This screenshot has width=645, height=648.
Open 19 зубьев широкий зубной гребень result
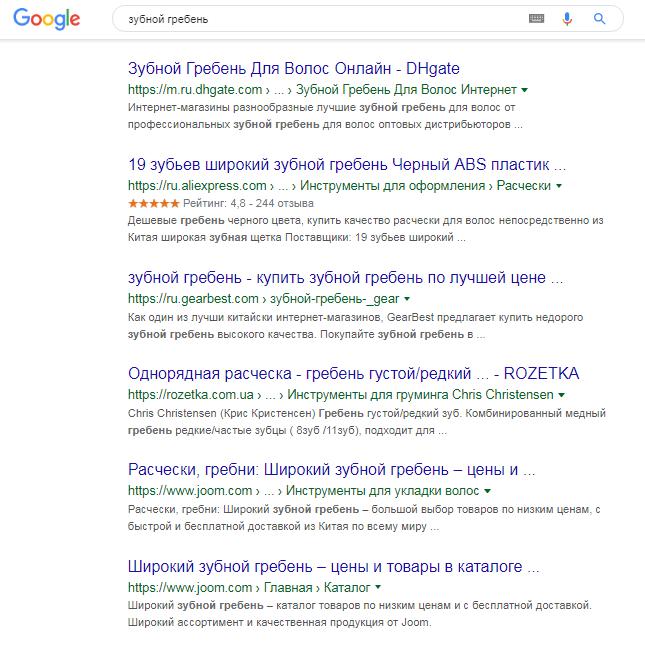coord(347,164)
